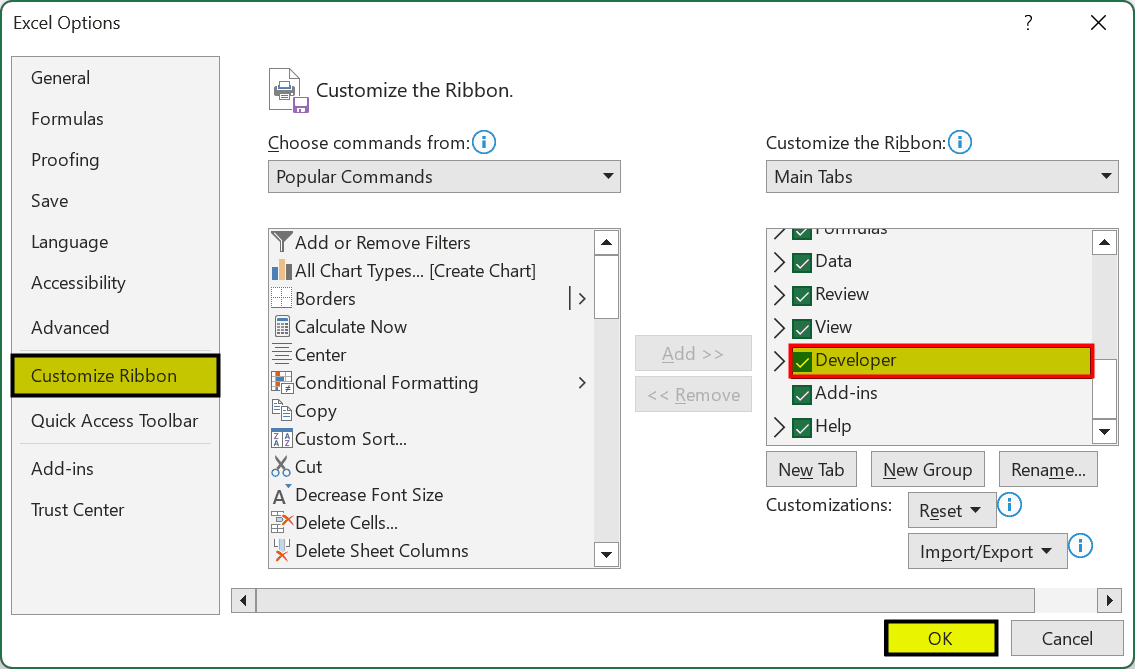The width and height of the screenshot is (1135, 669).
Task: Click the info icon beside Customize the Ribbon label
Action: (960, 142)
